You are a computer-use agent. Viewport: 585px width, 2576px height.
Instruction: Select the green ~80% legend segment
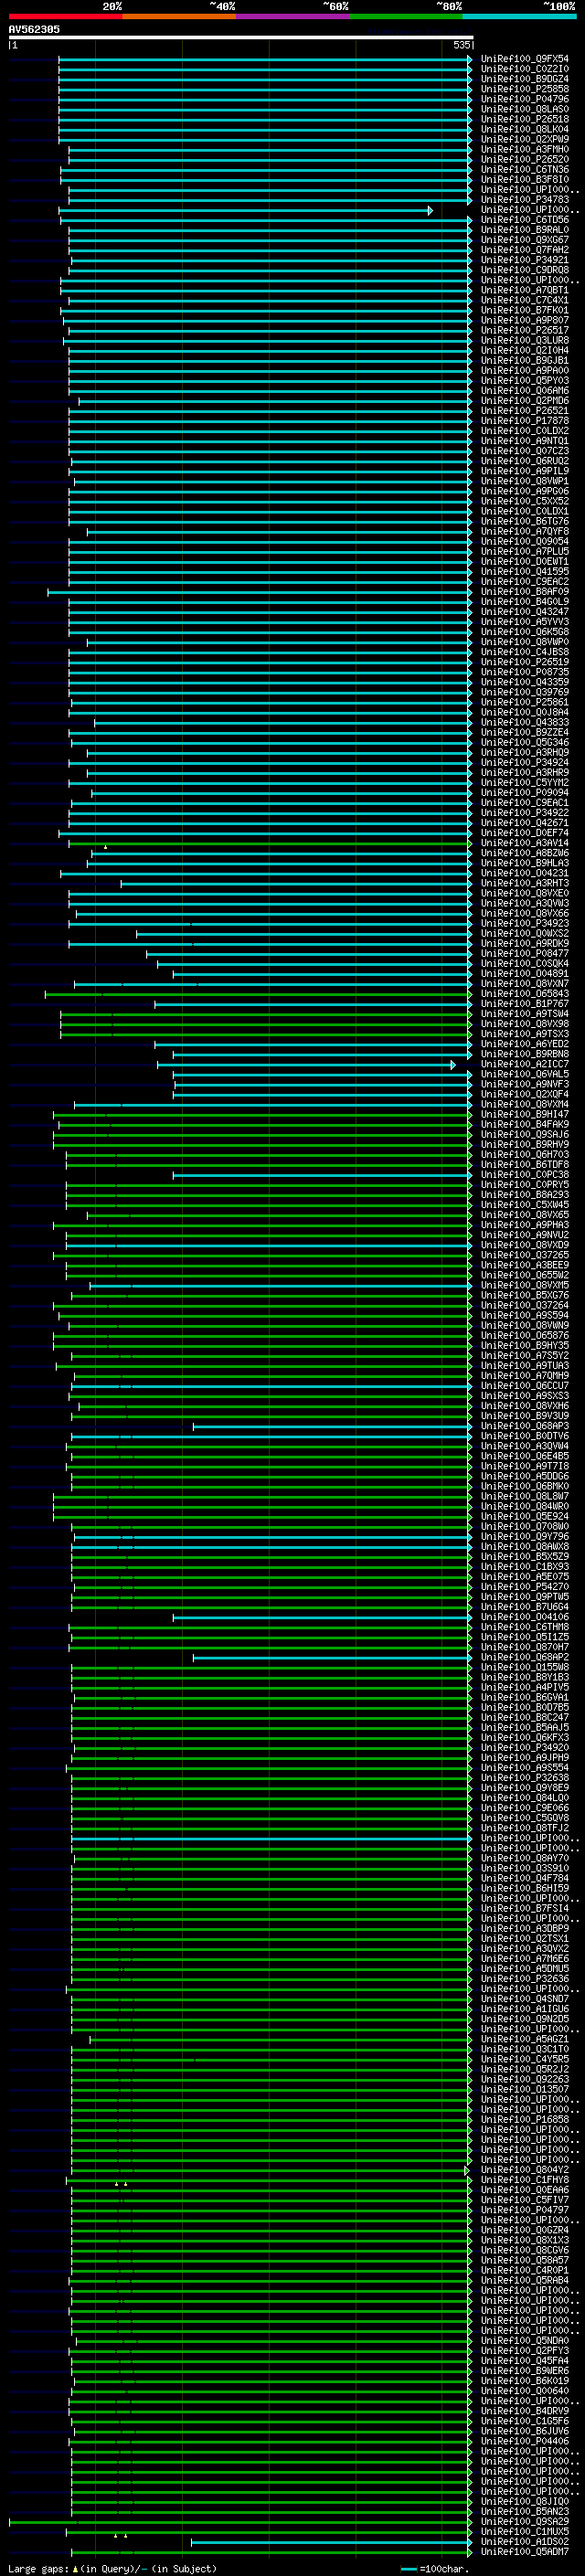pyautogui.click(x=406, y=16)
